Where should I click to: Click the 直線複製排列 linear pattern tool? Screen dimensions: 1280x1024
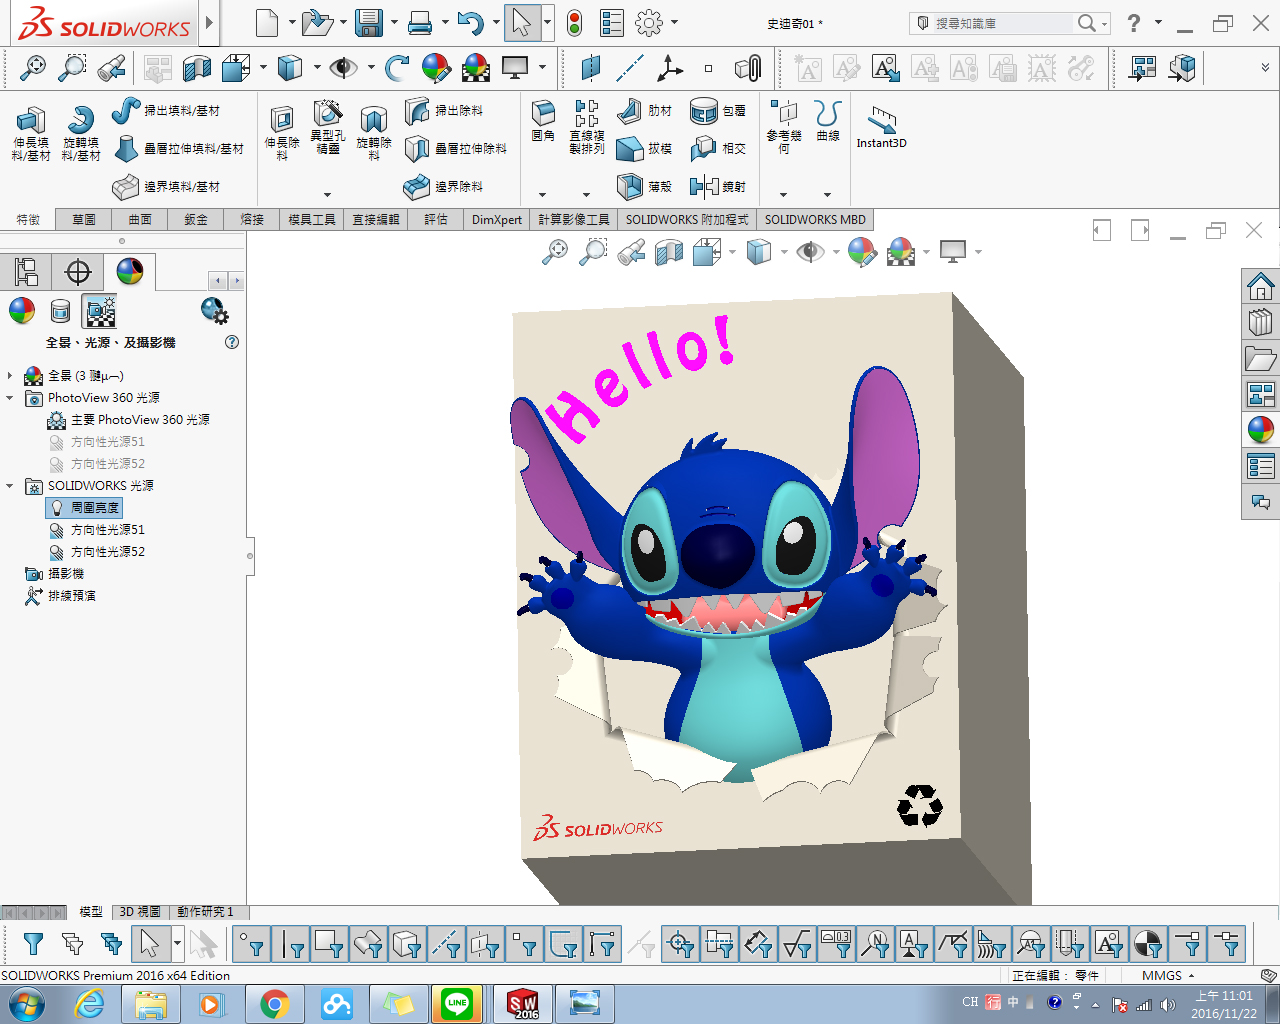click(587, 127)
